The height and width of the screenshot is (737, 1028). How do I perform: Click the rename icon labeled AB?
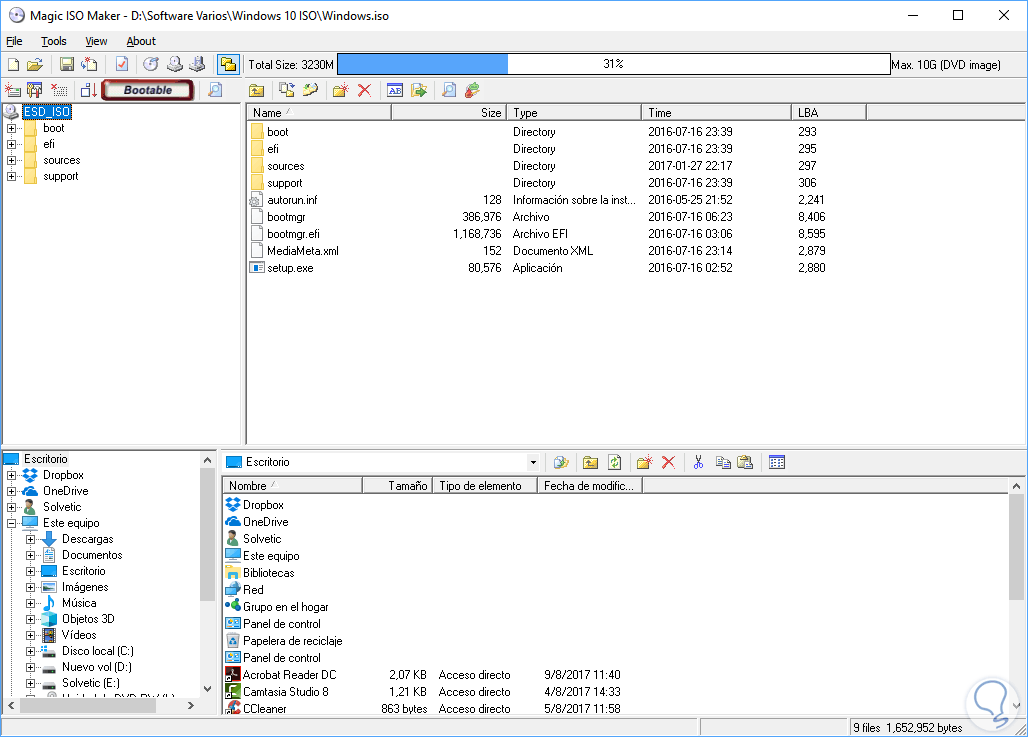point(395,90)
